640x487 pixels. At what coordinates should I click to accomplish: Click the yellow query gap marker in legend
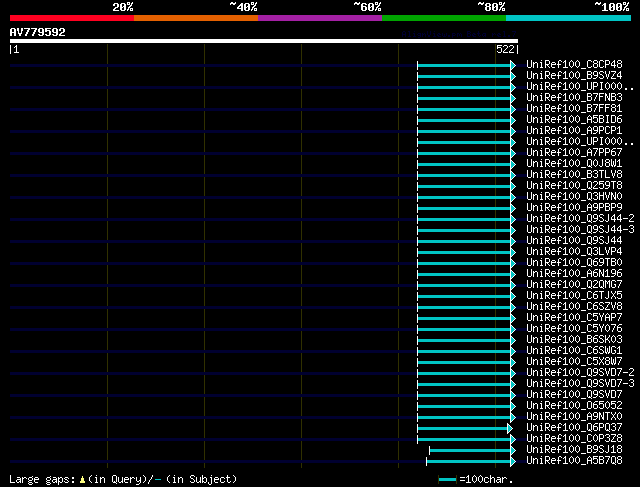click(82, 480)
